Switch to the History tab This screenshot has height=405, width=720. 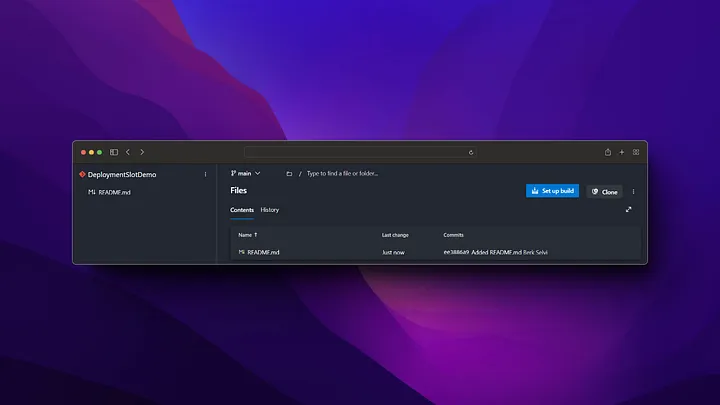pos(270,210)
